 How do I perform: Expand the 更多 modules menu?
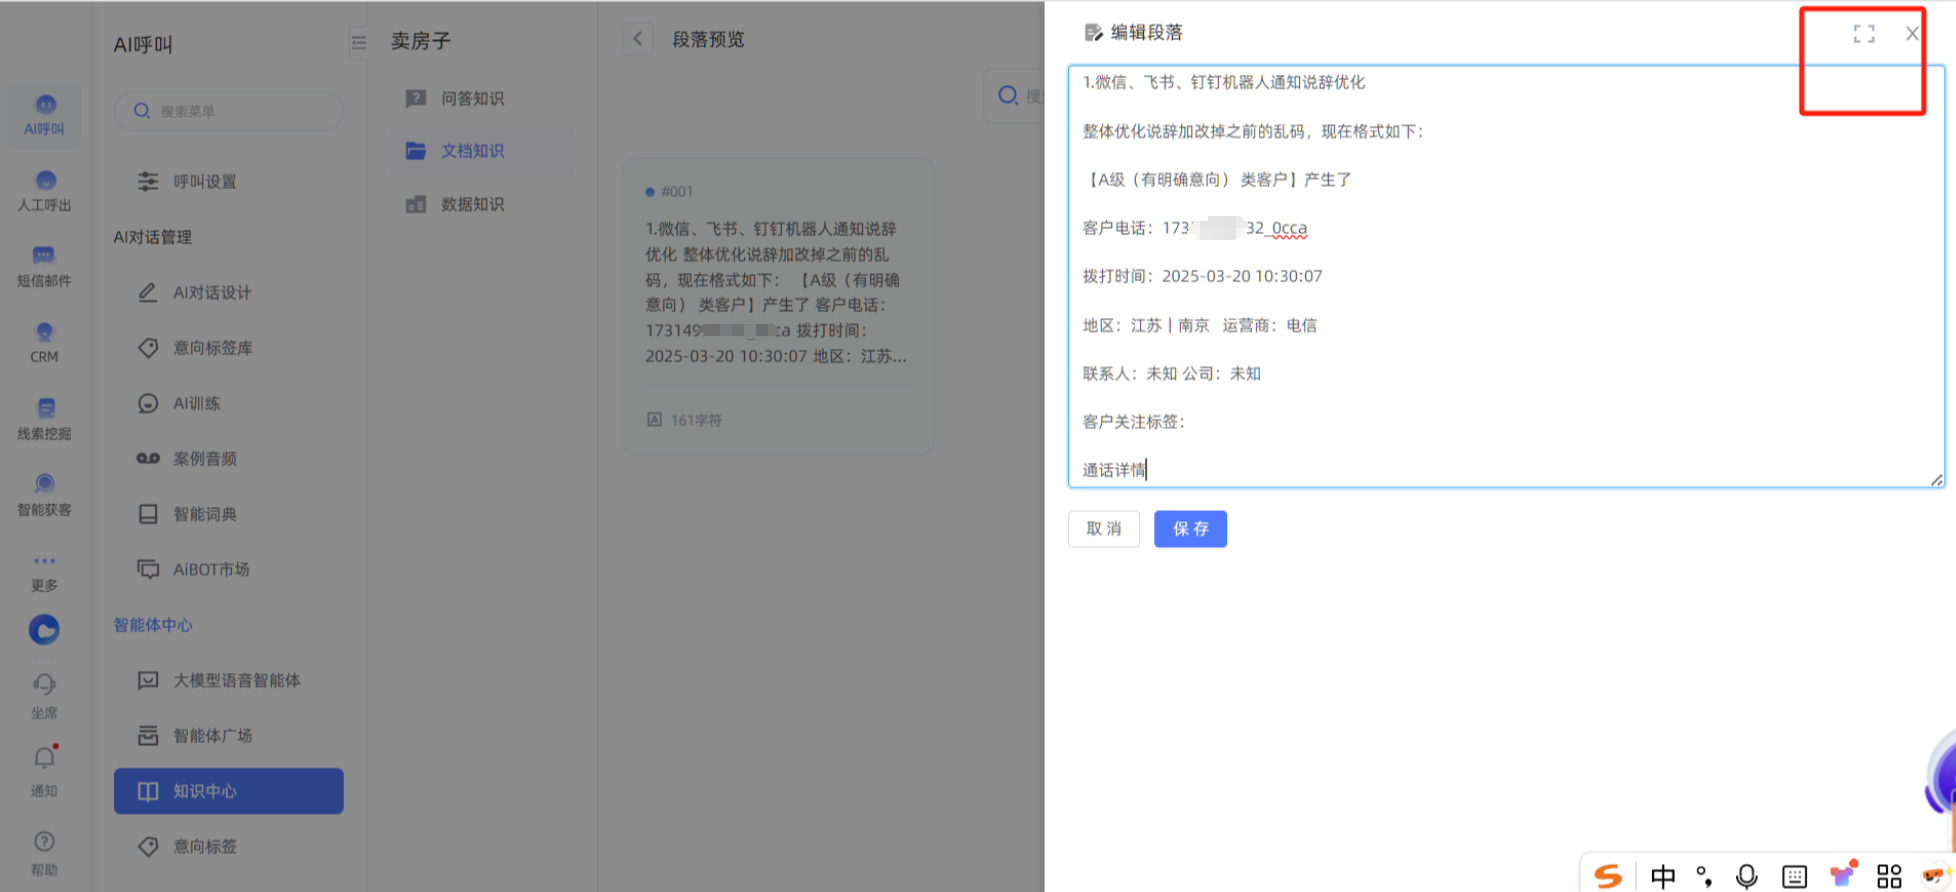pos(45,570)
